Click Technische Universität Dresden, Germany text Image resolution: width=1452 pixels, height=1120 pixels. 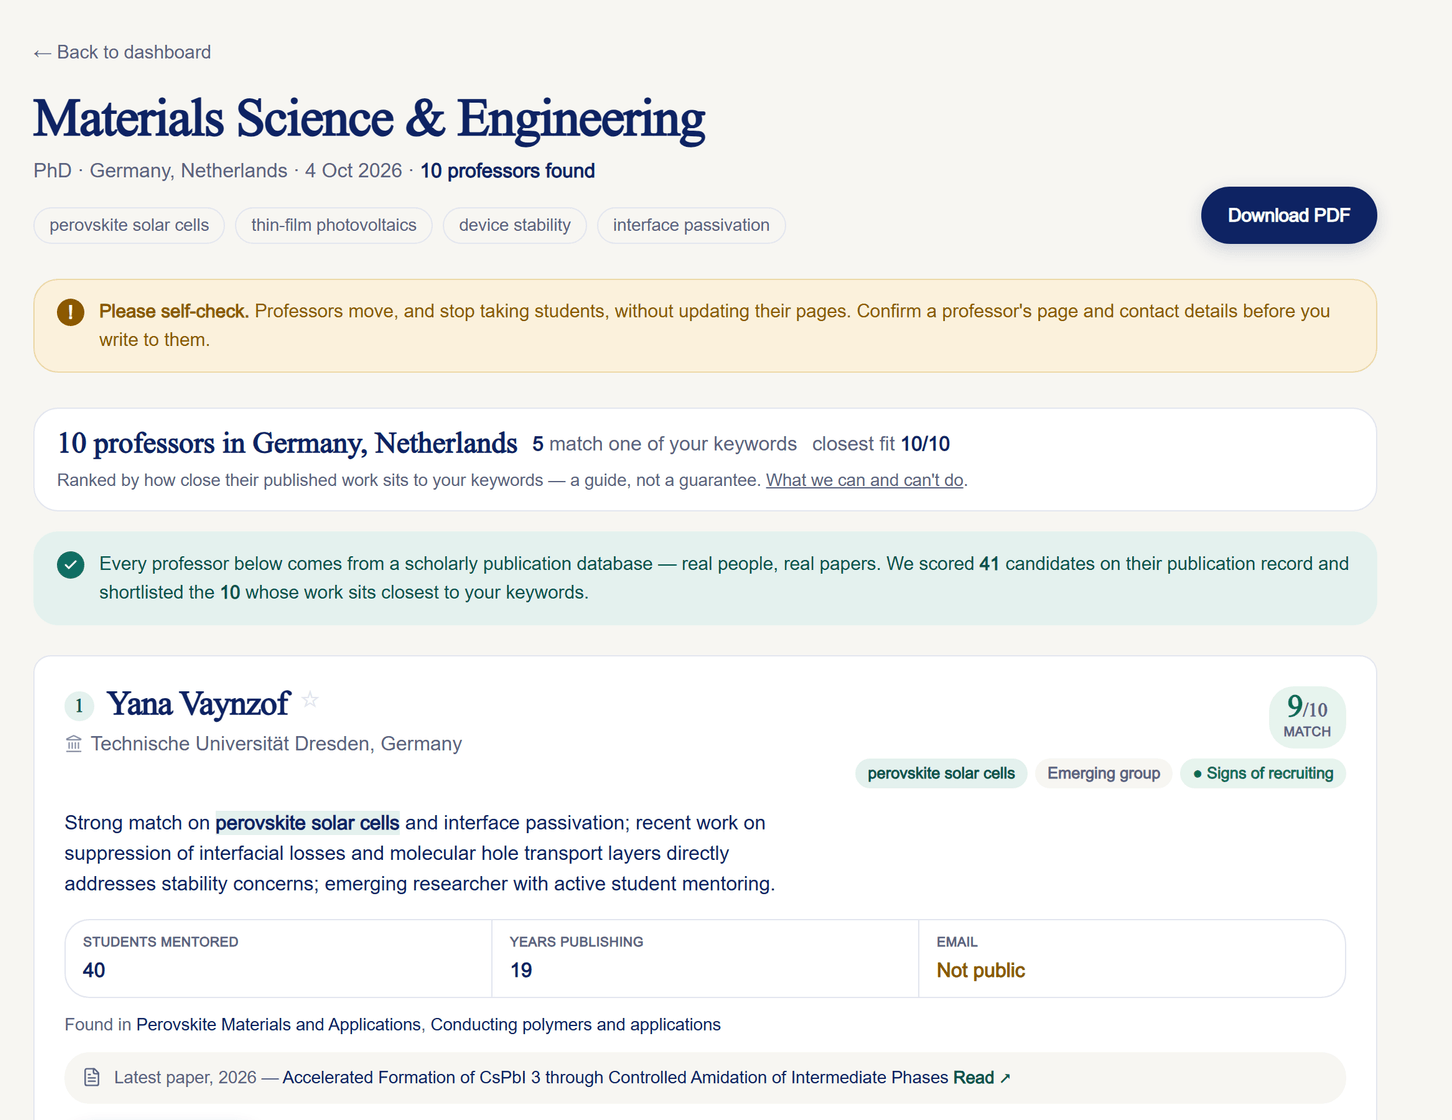click(x=276, y=744)
